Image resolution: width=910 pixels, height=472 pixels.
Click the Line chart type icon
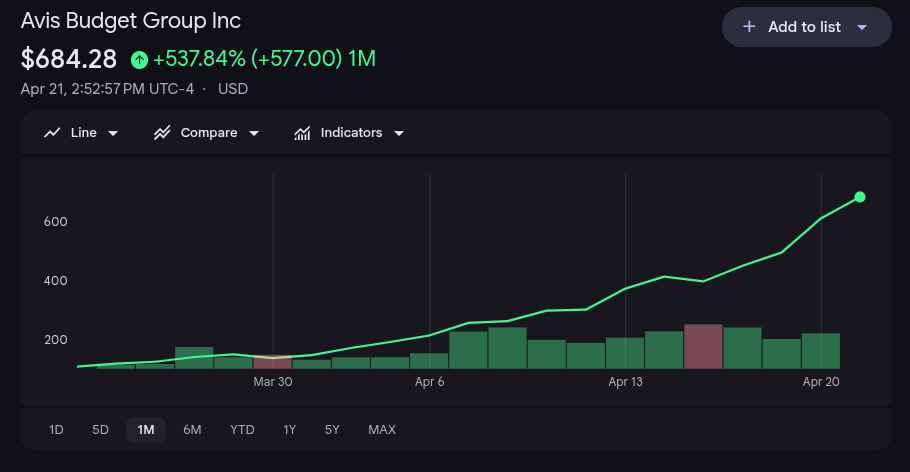tap(53, 133)
